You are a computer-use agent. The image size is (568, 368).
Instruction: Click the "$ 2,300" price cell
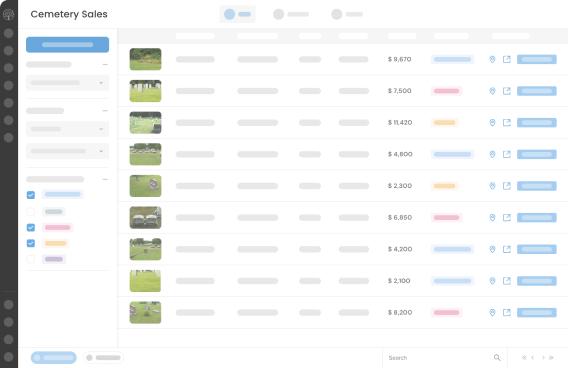click(400, 186)
